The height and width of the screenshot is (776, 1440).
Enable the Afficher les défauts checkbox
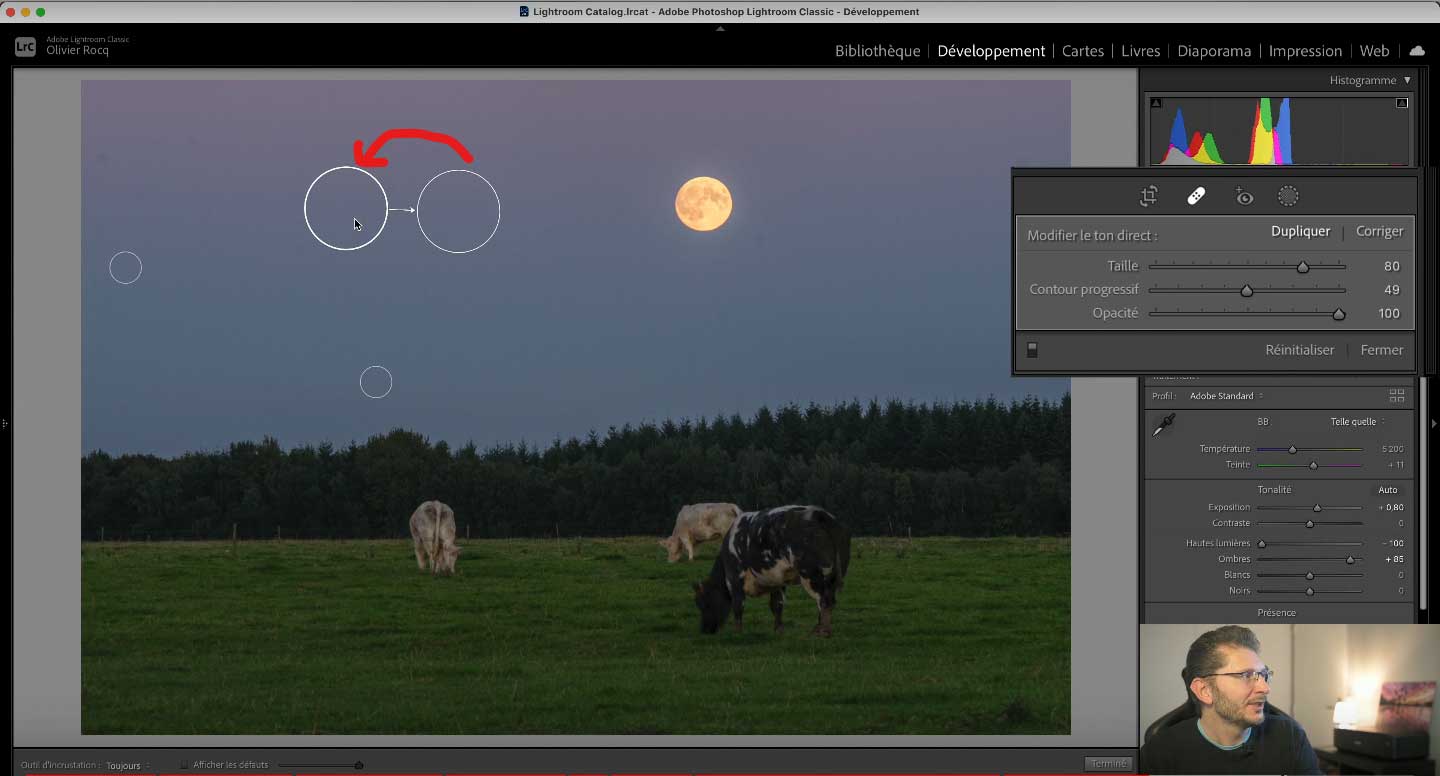coord(184,765)
